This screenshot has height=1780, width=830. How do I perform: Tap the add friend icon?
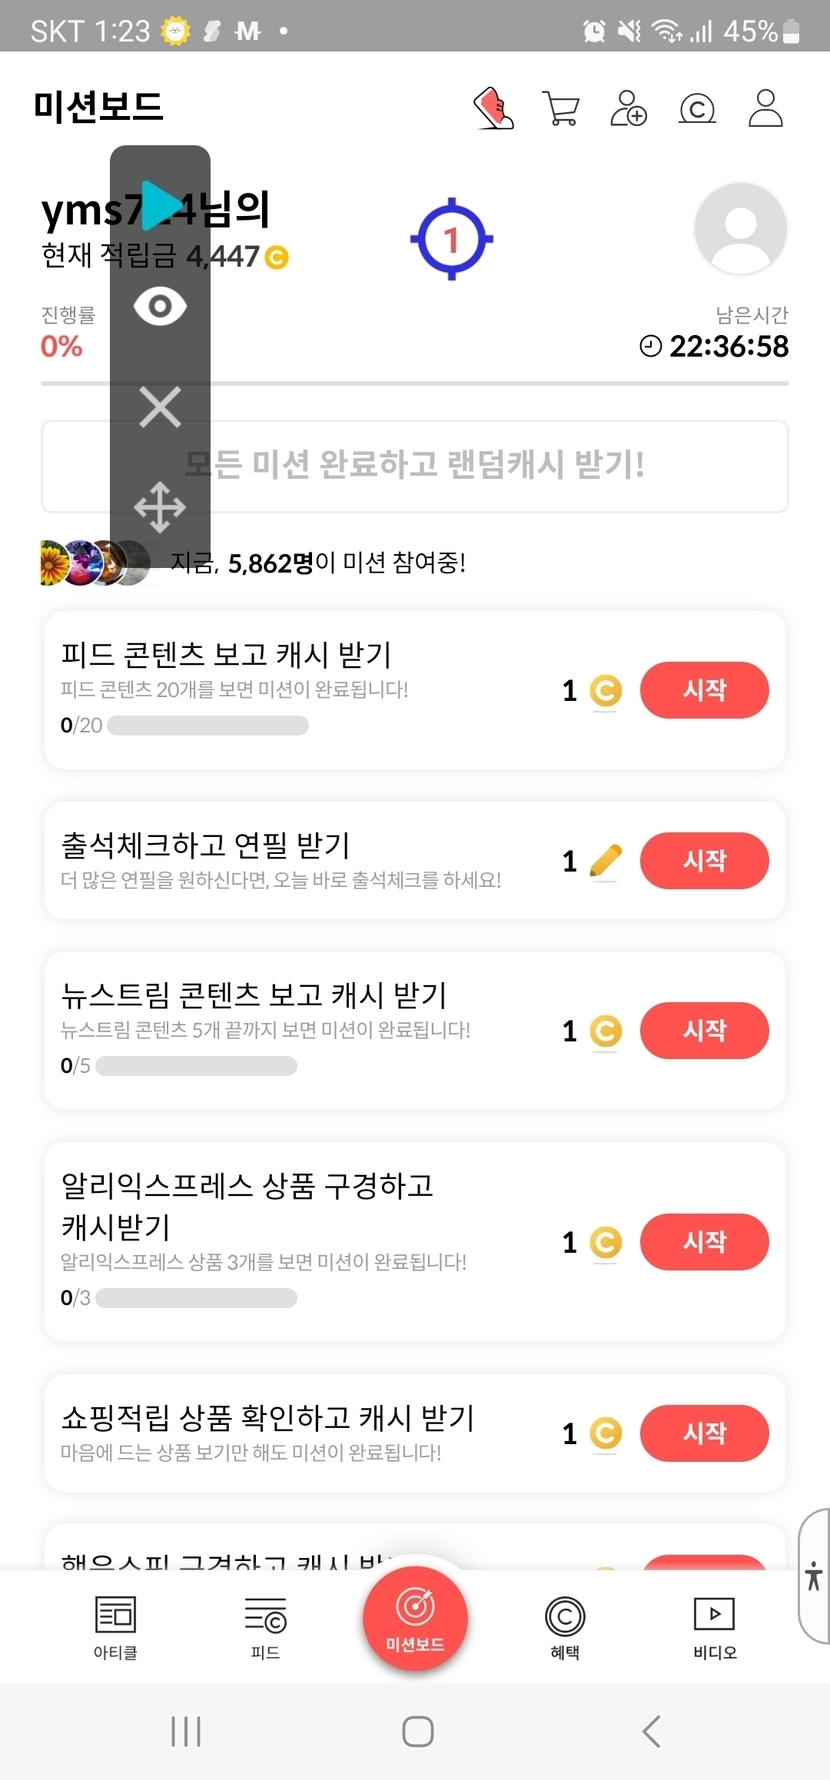pyautogui.click(x=628, y=108)
